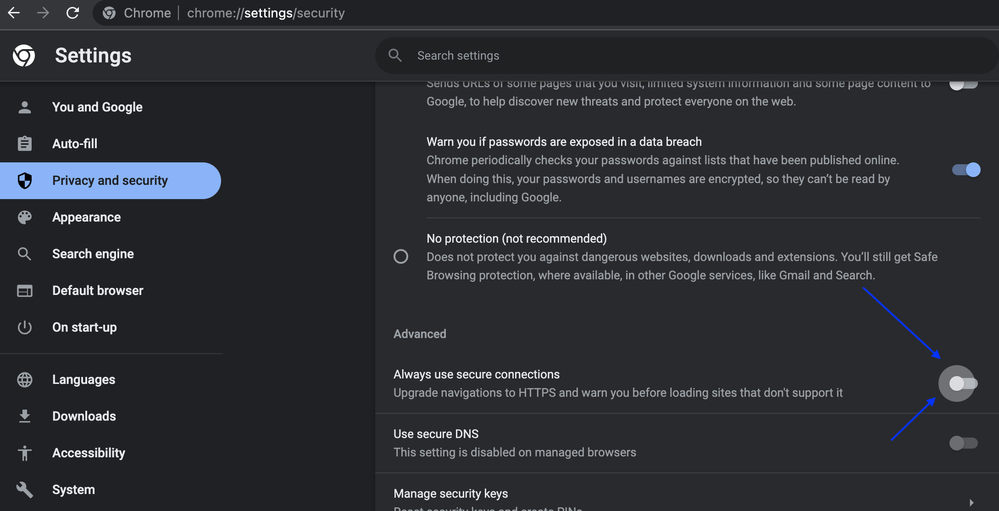Disable password data breach warning toggle
The height and width of the screenshot is (511, 999).
pyautogui.click(x=966, y=170)
